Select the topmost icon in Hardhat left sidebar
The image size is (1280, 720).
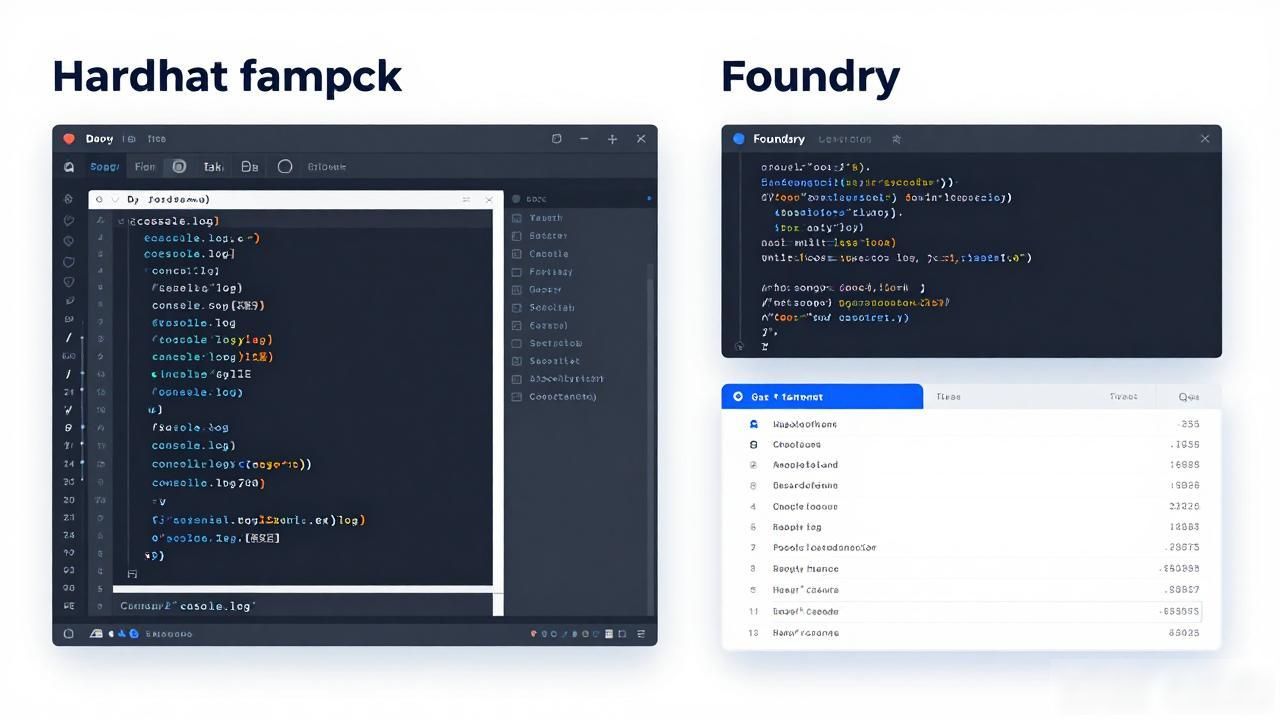[x=69, y=199]
